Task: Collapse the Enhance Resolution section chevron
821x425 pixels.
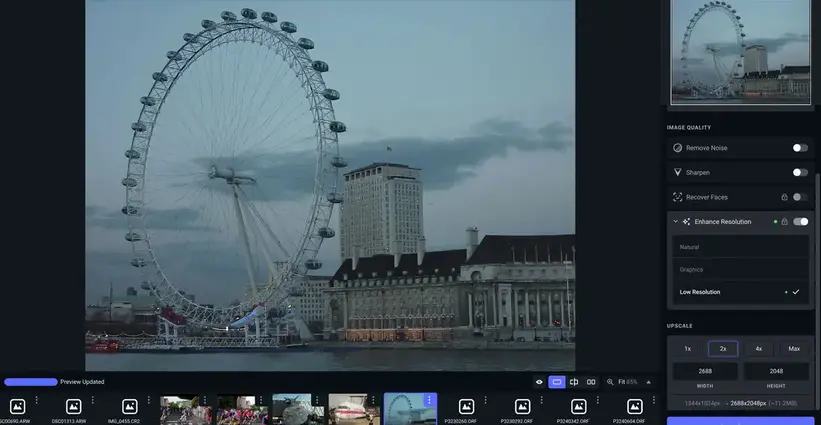Action: coord(675,222)
